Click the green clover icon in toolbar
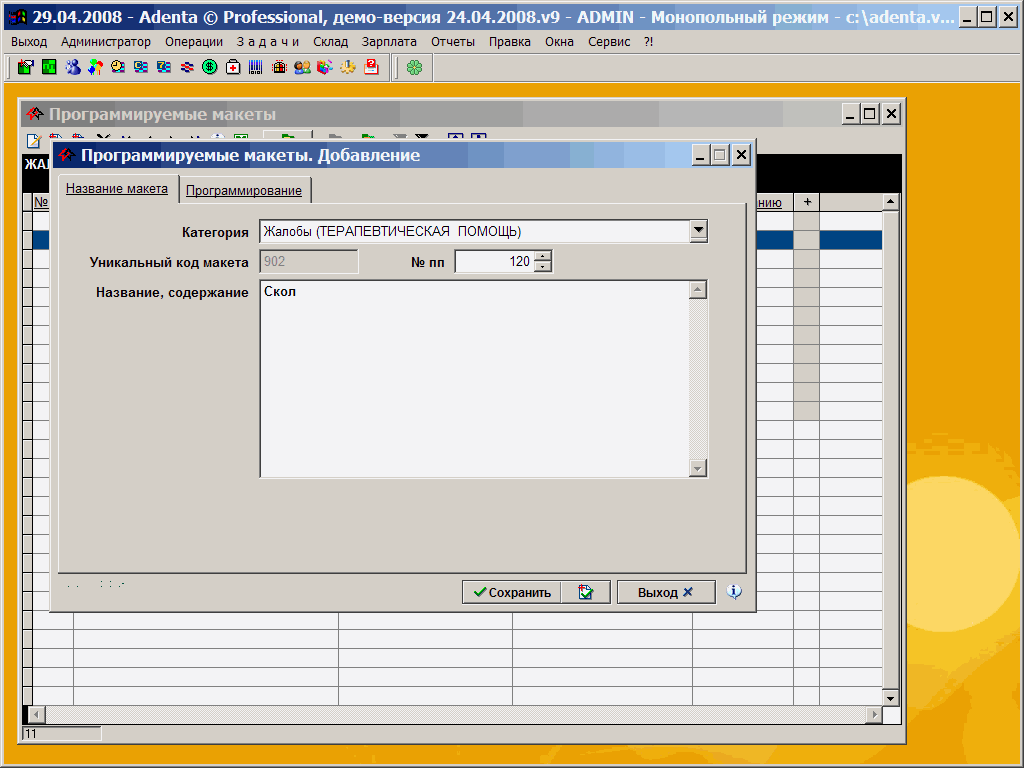1024x768 pixels. click(x=414, y=67)
